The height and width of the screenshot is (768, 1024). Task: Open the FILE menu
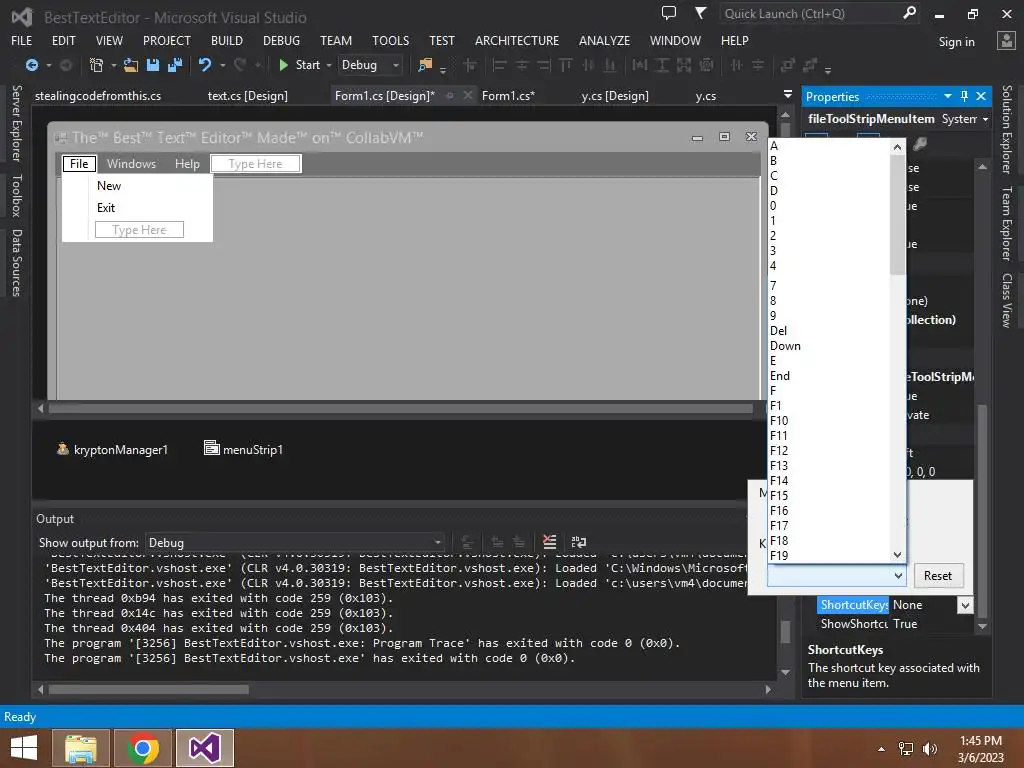(x=22, y=40)
